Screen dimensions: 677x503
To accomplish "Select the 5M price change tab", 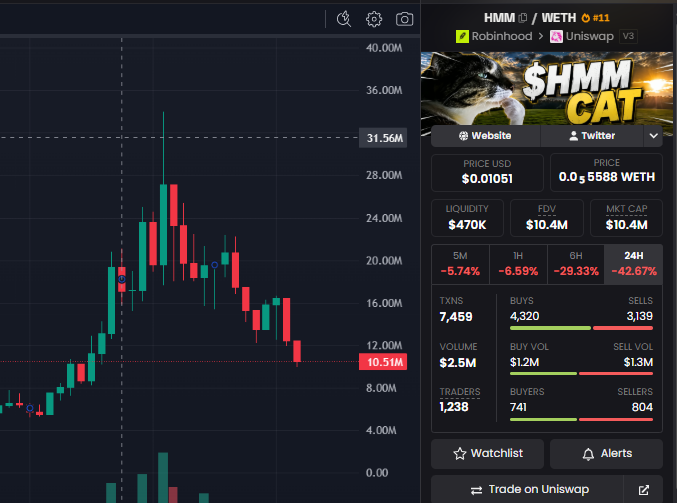I will point(460,264).
